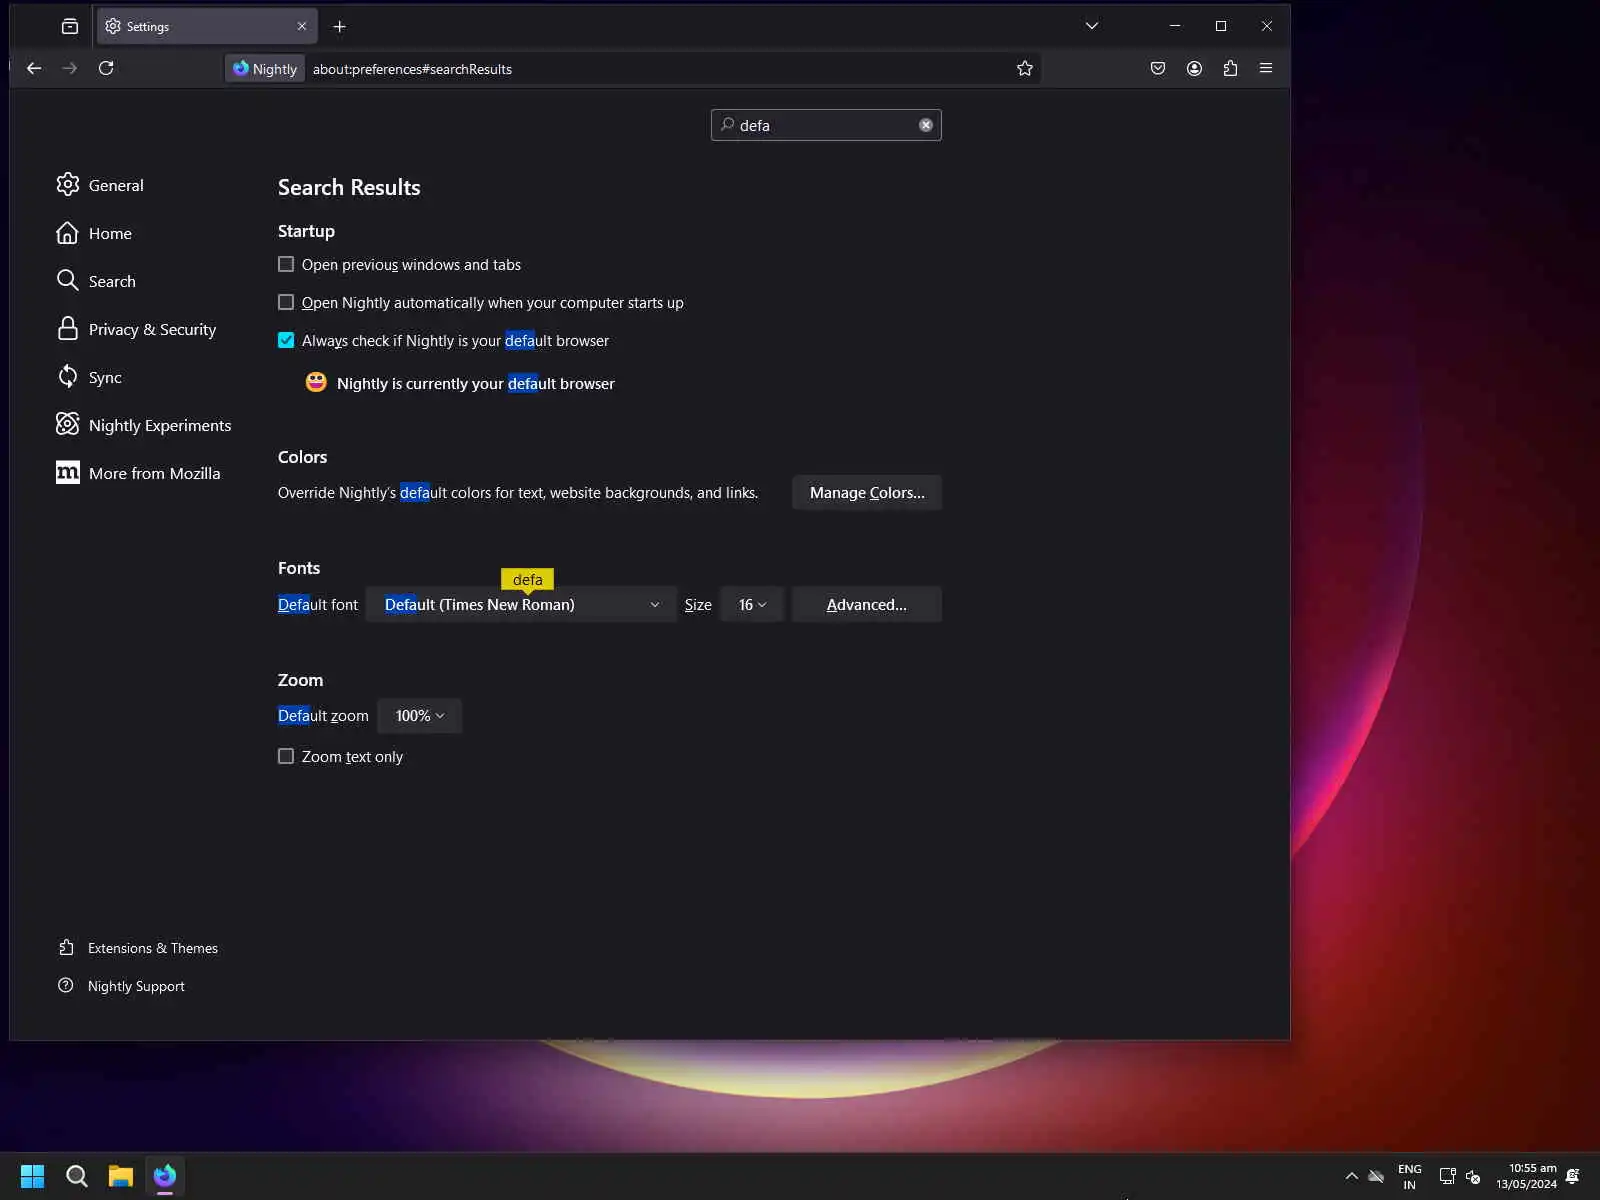Screen dimensions: 1600x1200
Task: Click the 'Nightly is currently your default browser' text
Action: [476, 384]
